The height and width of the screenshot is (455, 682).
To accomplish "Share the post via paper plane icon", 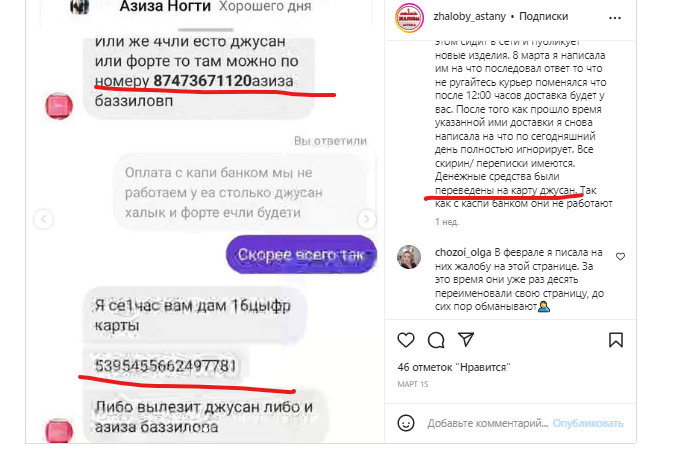I will click(x=466, y=339).
